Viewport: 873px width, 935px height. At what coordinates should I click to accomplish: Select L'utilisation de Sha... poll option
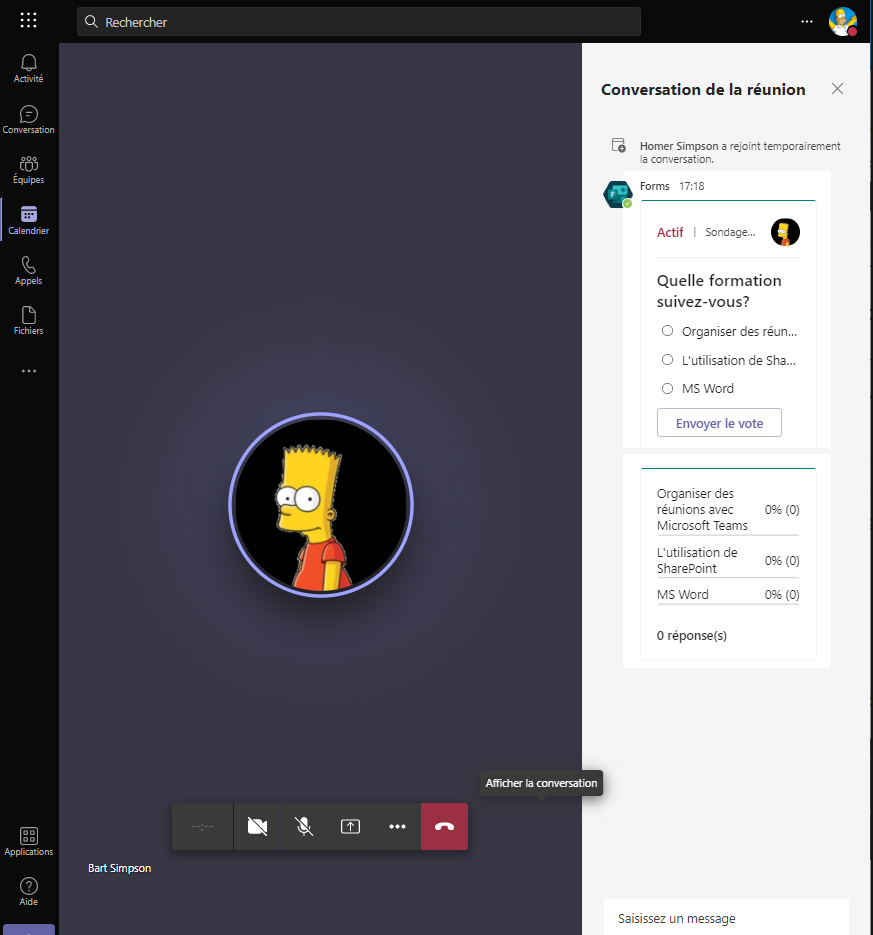tap(729, 360)
